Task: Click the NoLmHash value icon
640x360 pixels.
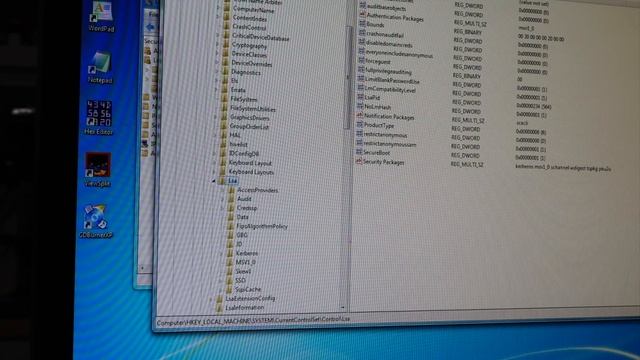Action: pos(360,106)
